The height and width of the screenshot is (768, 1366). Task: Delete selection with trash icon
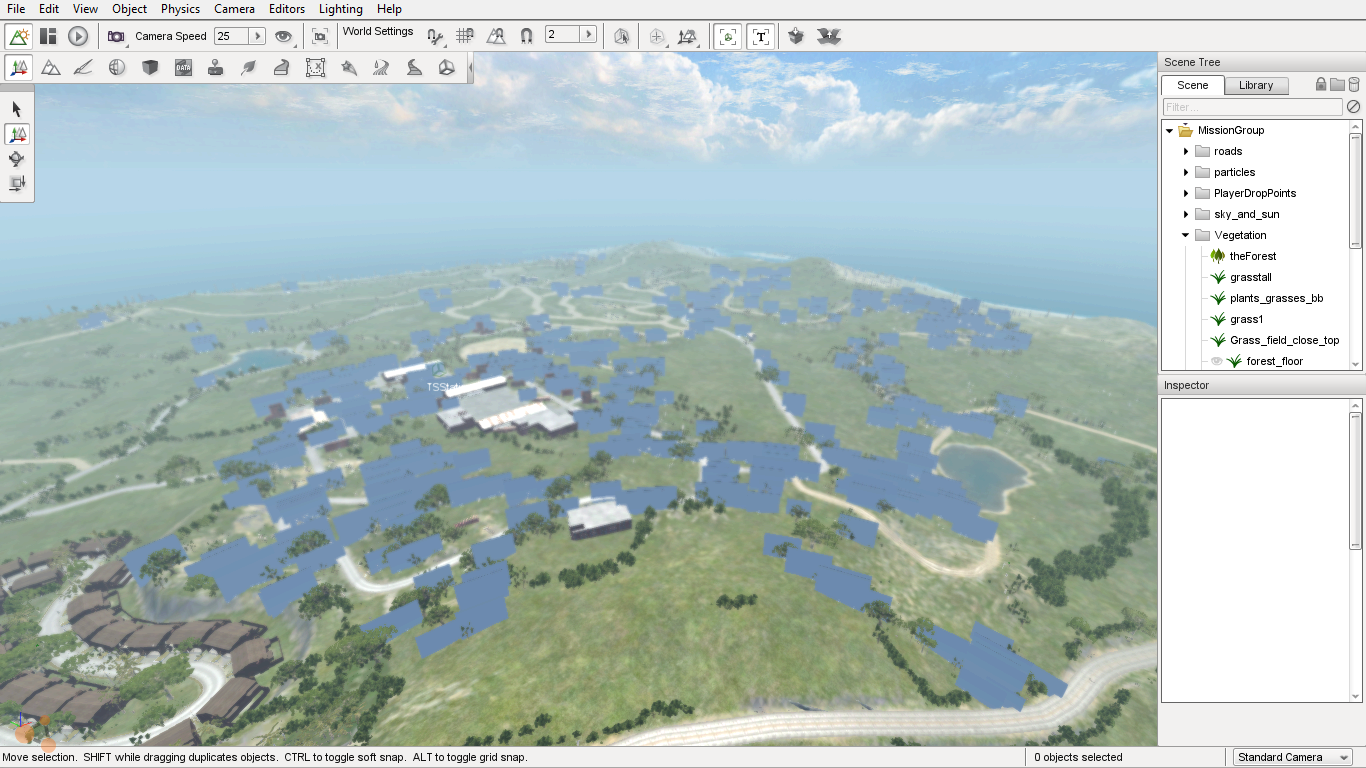click(1354, 84)
